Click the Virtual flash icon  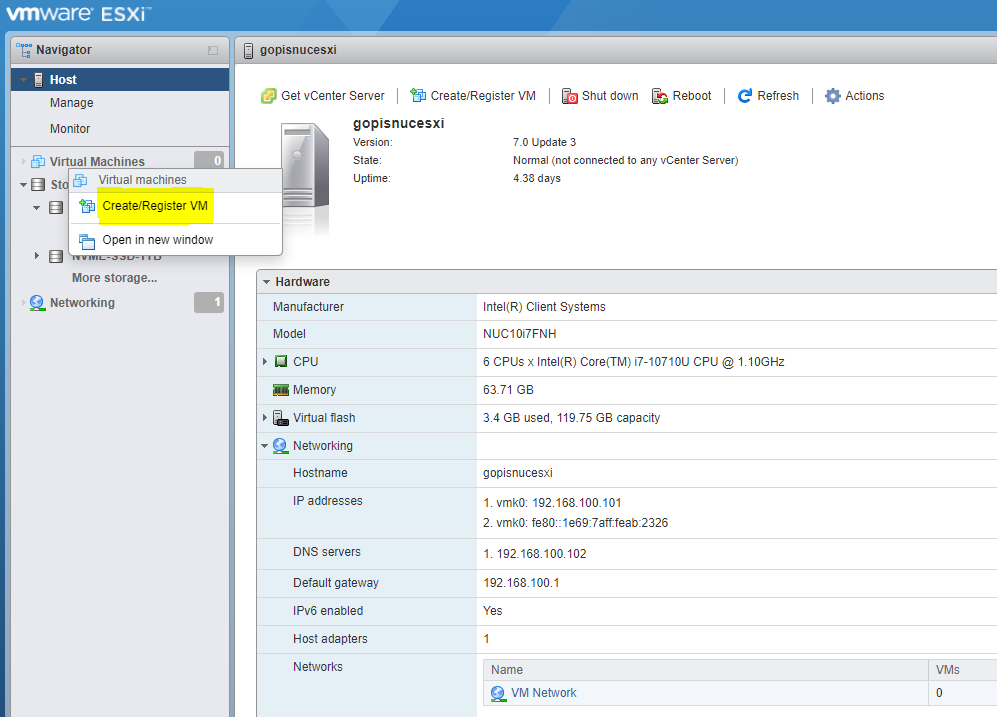(x=280, y=418)
